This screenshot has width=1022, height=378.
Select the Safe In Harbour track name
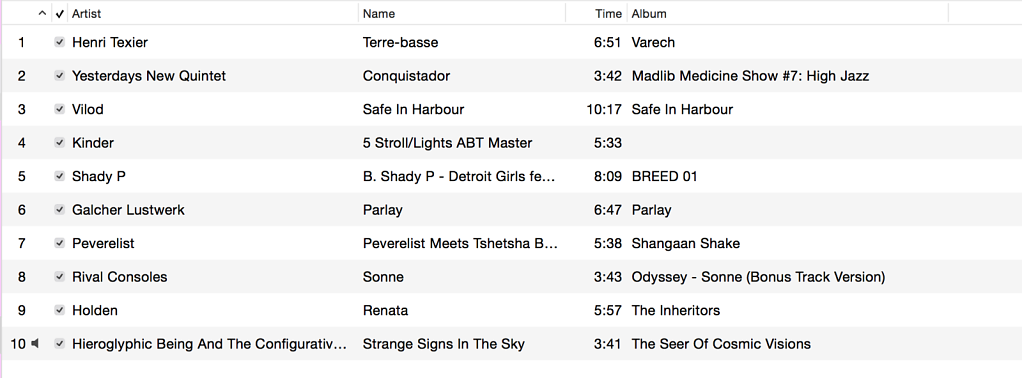tap(413, 109)
